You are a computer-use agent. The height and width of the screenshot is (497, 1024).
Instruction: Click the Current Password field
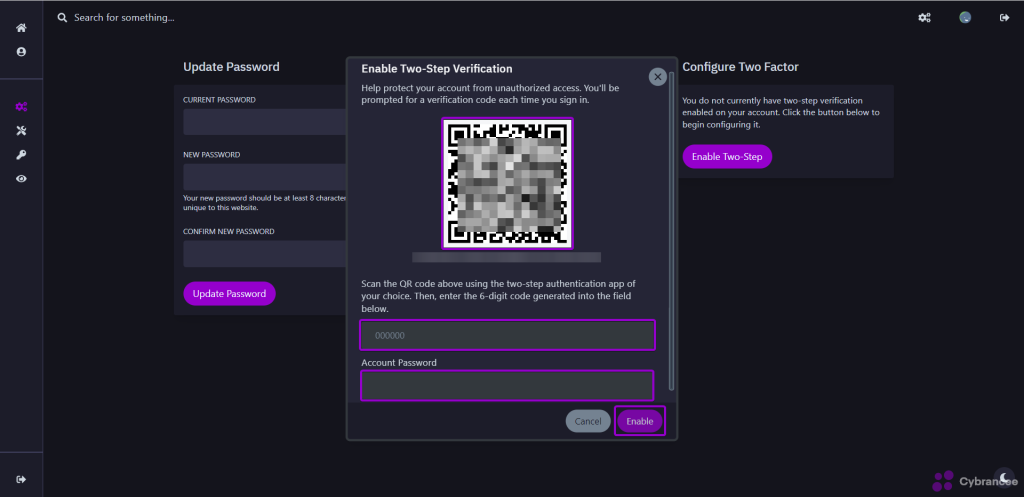pos(264,121)
